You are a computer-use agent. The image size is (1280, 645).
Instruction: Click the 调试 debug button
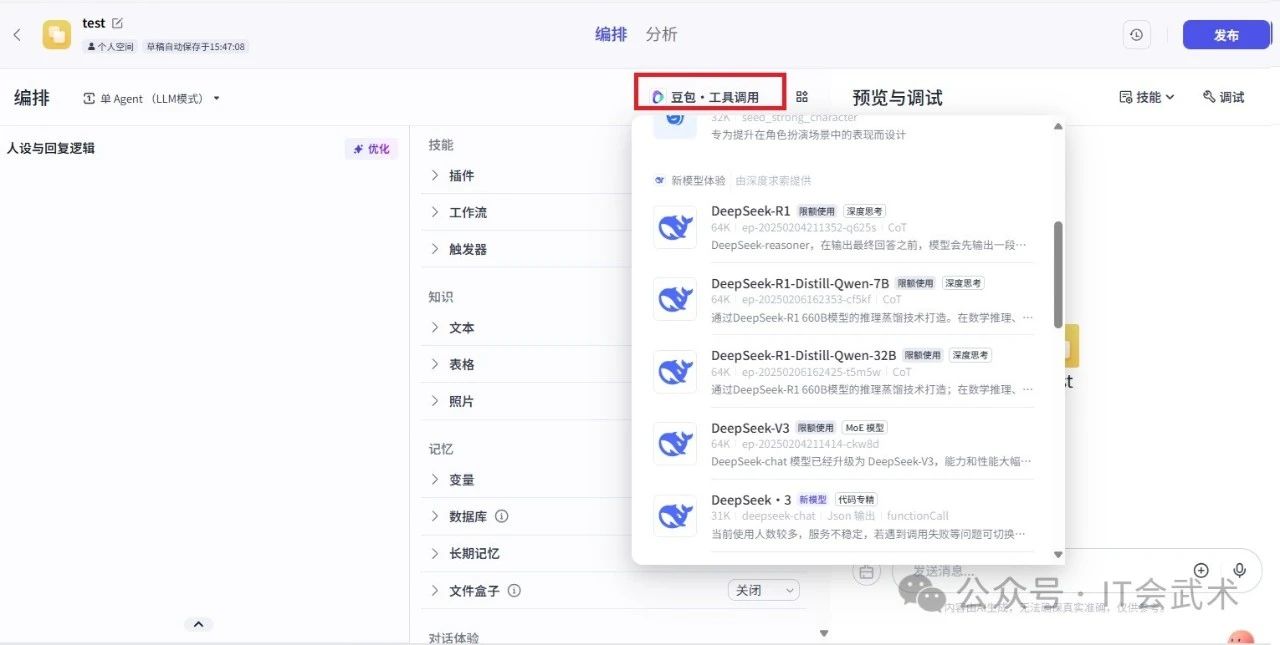(x=1224, y=97)
